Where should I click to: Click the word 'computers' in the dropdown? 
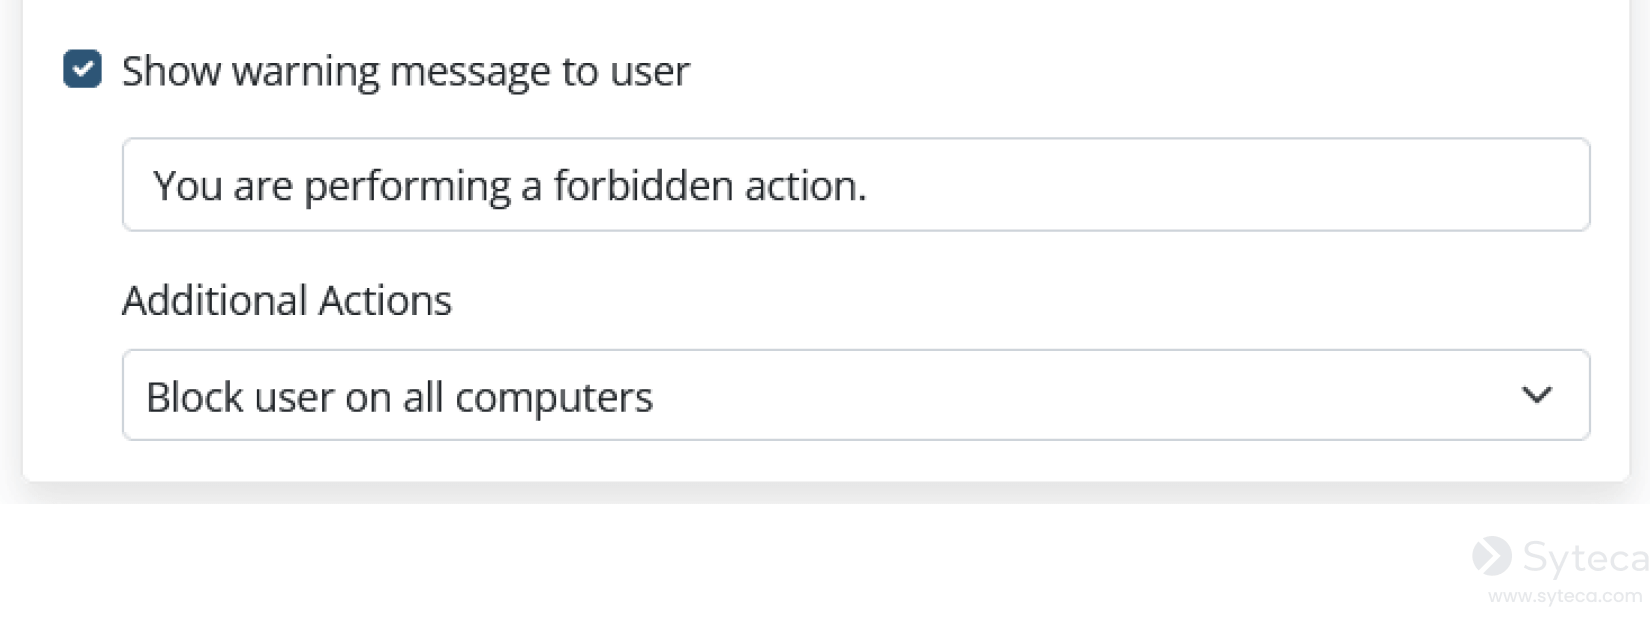pos(553,398)
